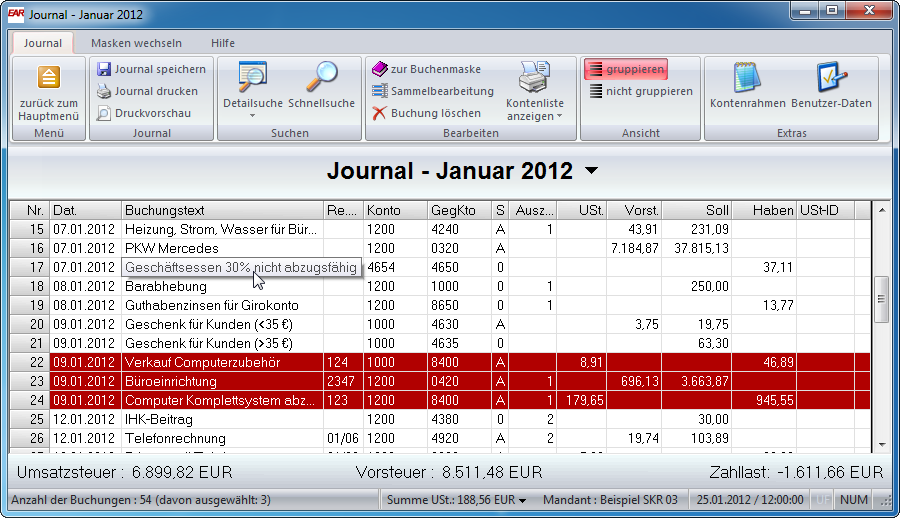Image resolution: width=900 pixels, height=518 pixels.
Task: Expand 'Summe USt.' status bar dropdown
Action: point(522,500)
